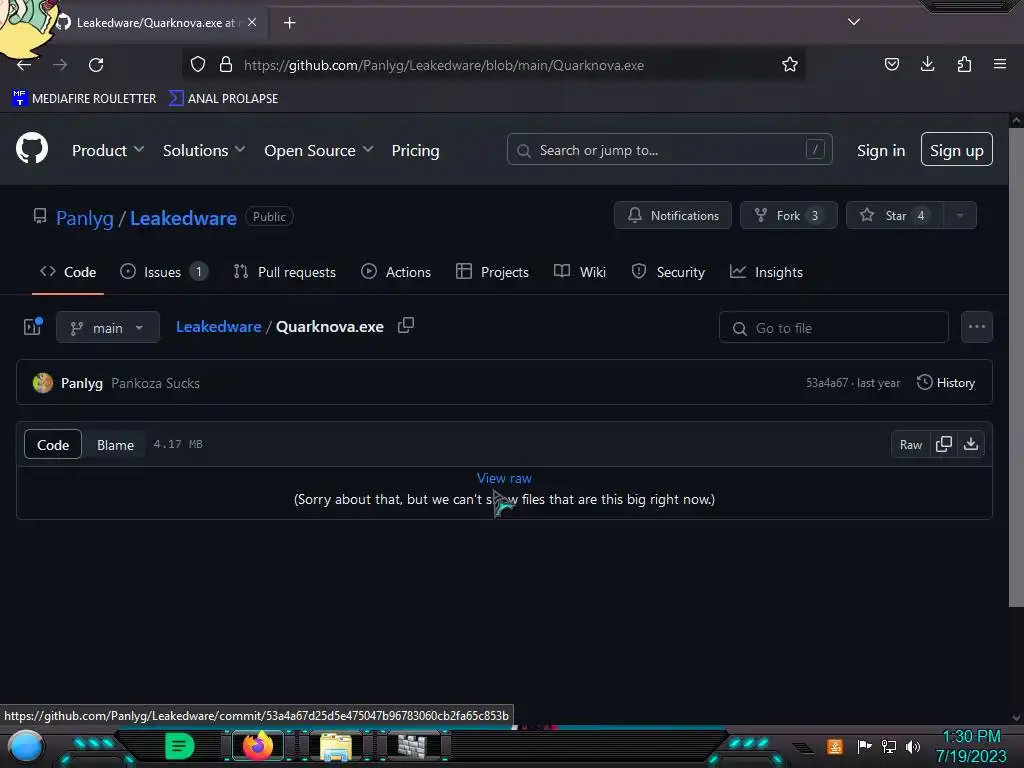1024x768 pixels.
Task: Reload the current GitHub page
Action: pyautogui.click(x=96, y=65)
